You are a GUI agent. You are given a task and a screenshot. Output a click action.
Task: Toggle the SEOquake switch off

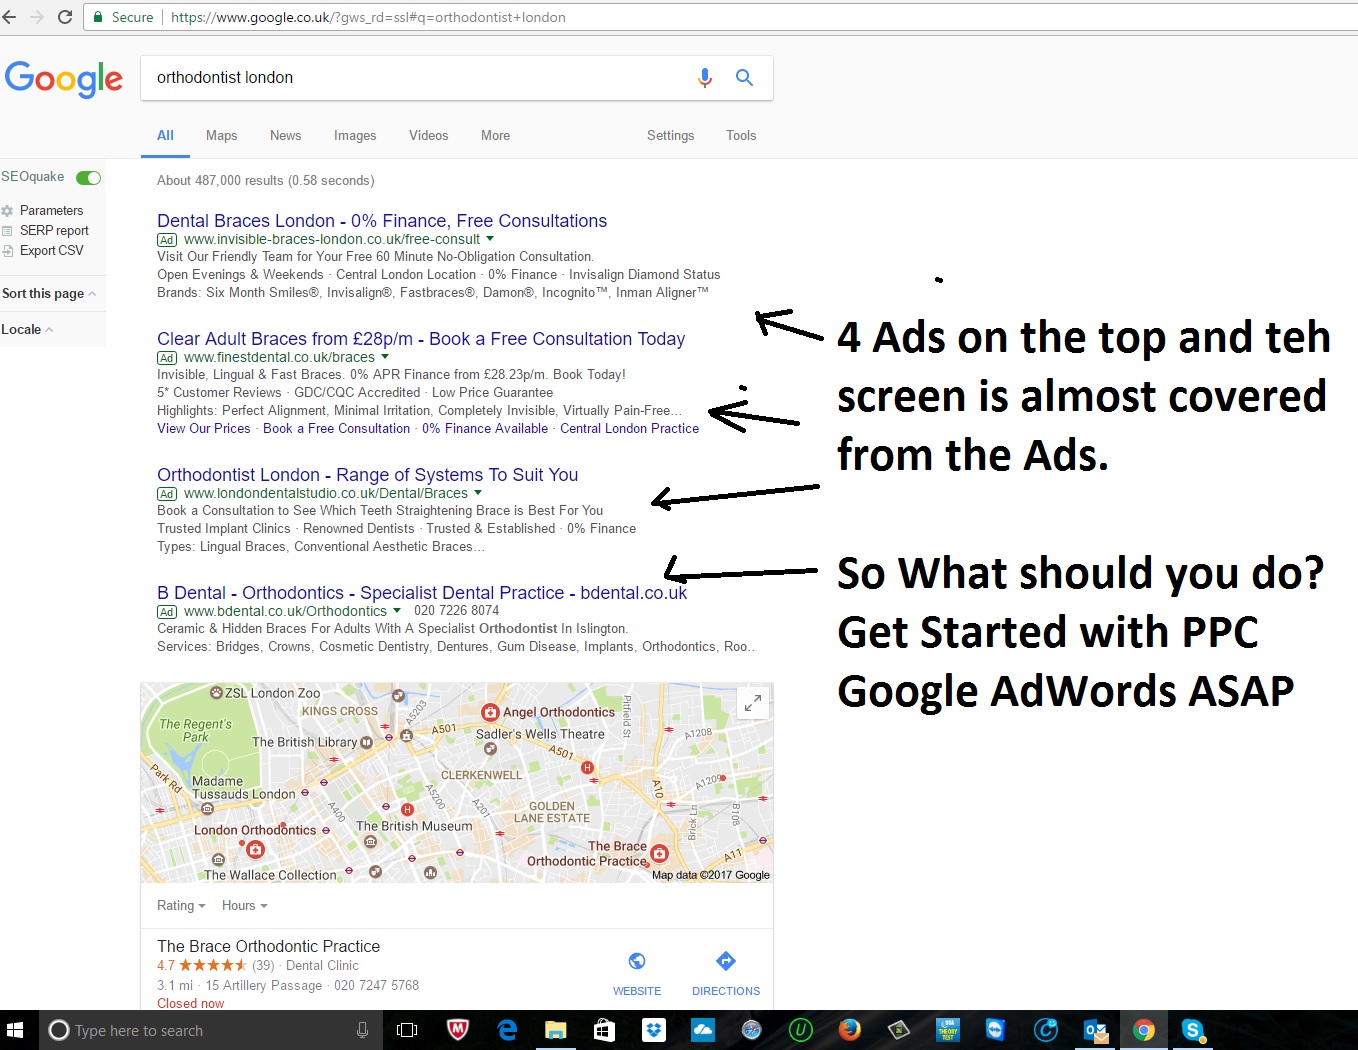click(x=89, y=177)
